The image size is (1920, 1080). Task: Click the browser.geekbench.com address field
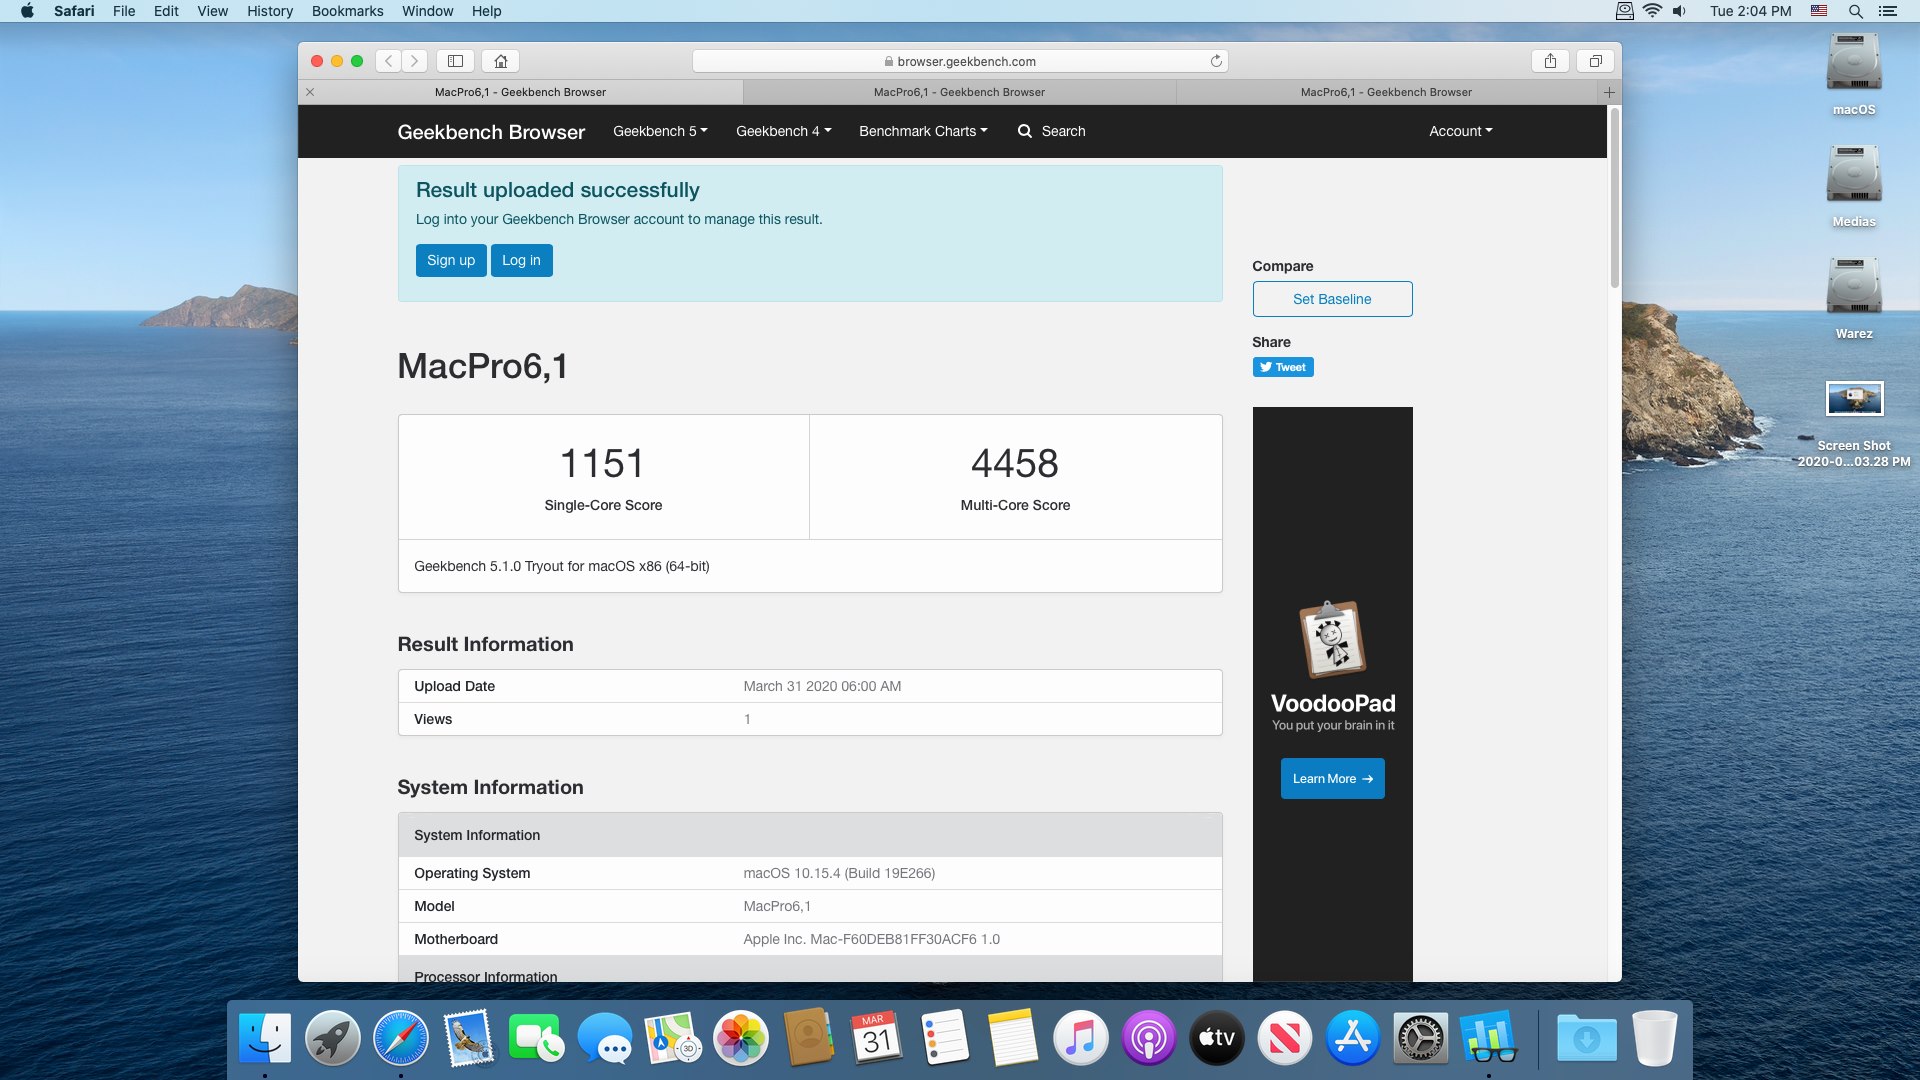[960, 61]
